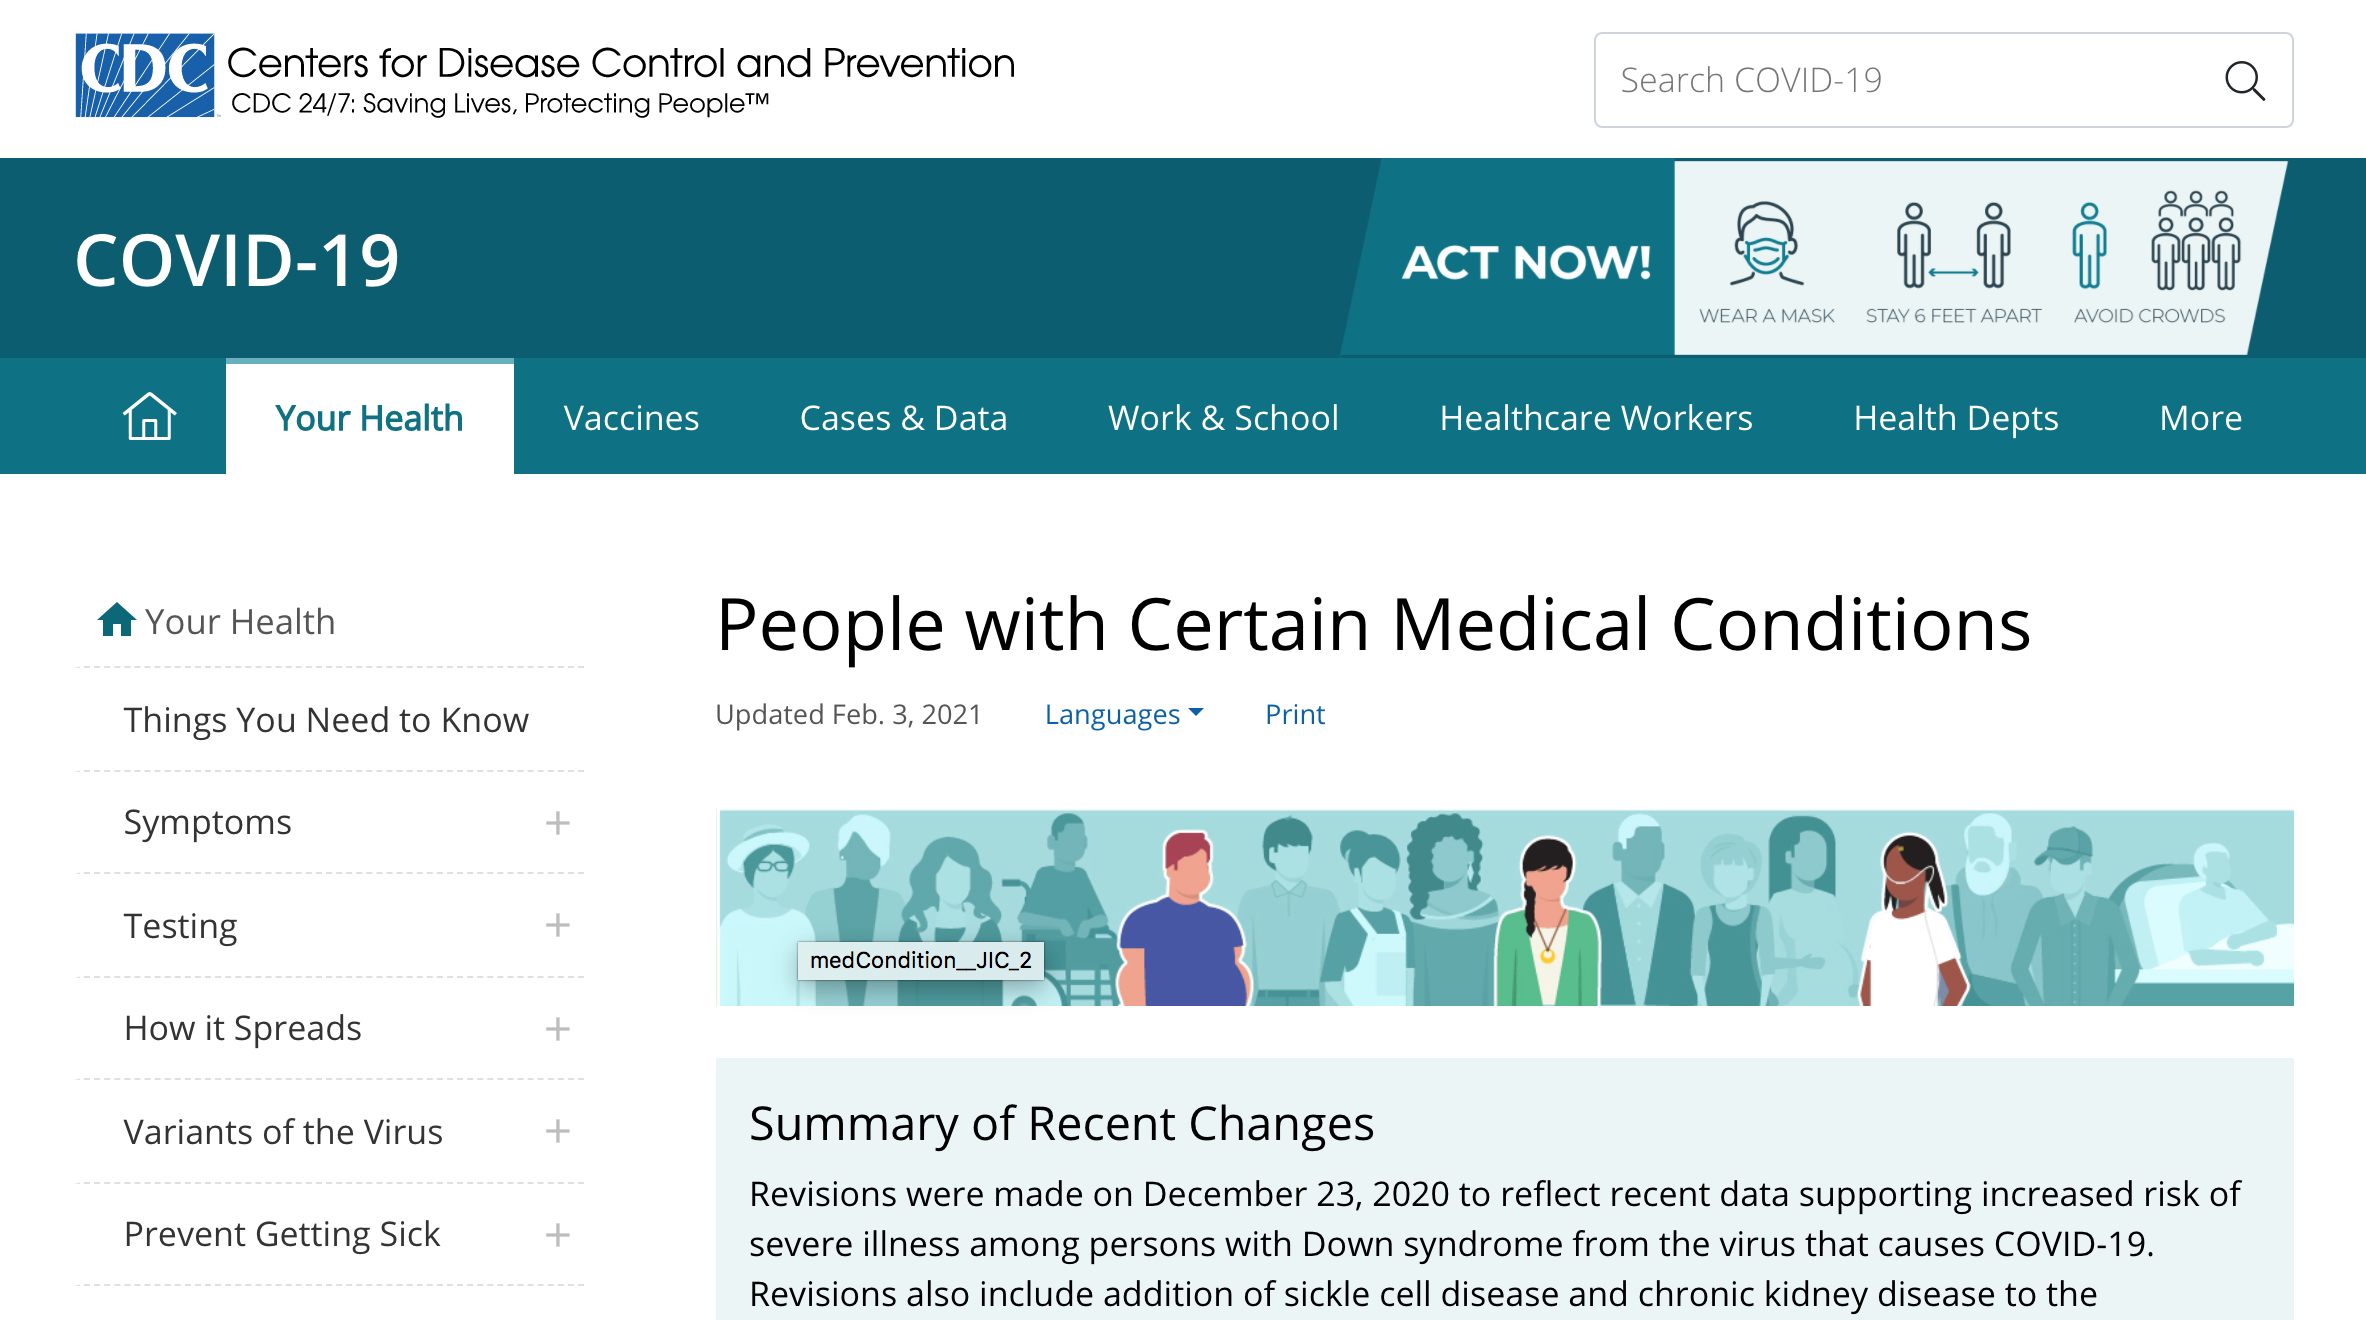Viewport: 2366px width, 1320px height.
Task: Click the CDC logo
Action: click(x=146, y=76)
